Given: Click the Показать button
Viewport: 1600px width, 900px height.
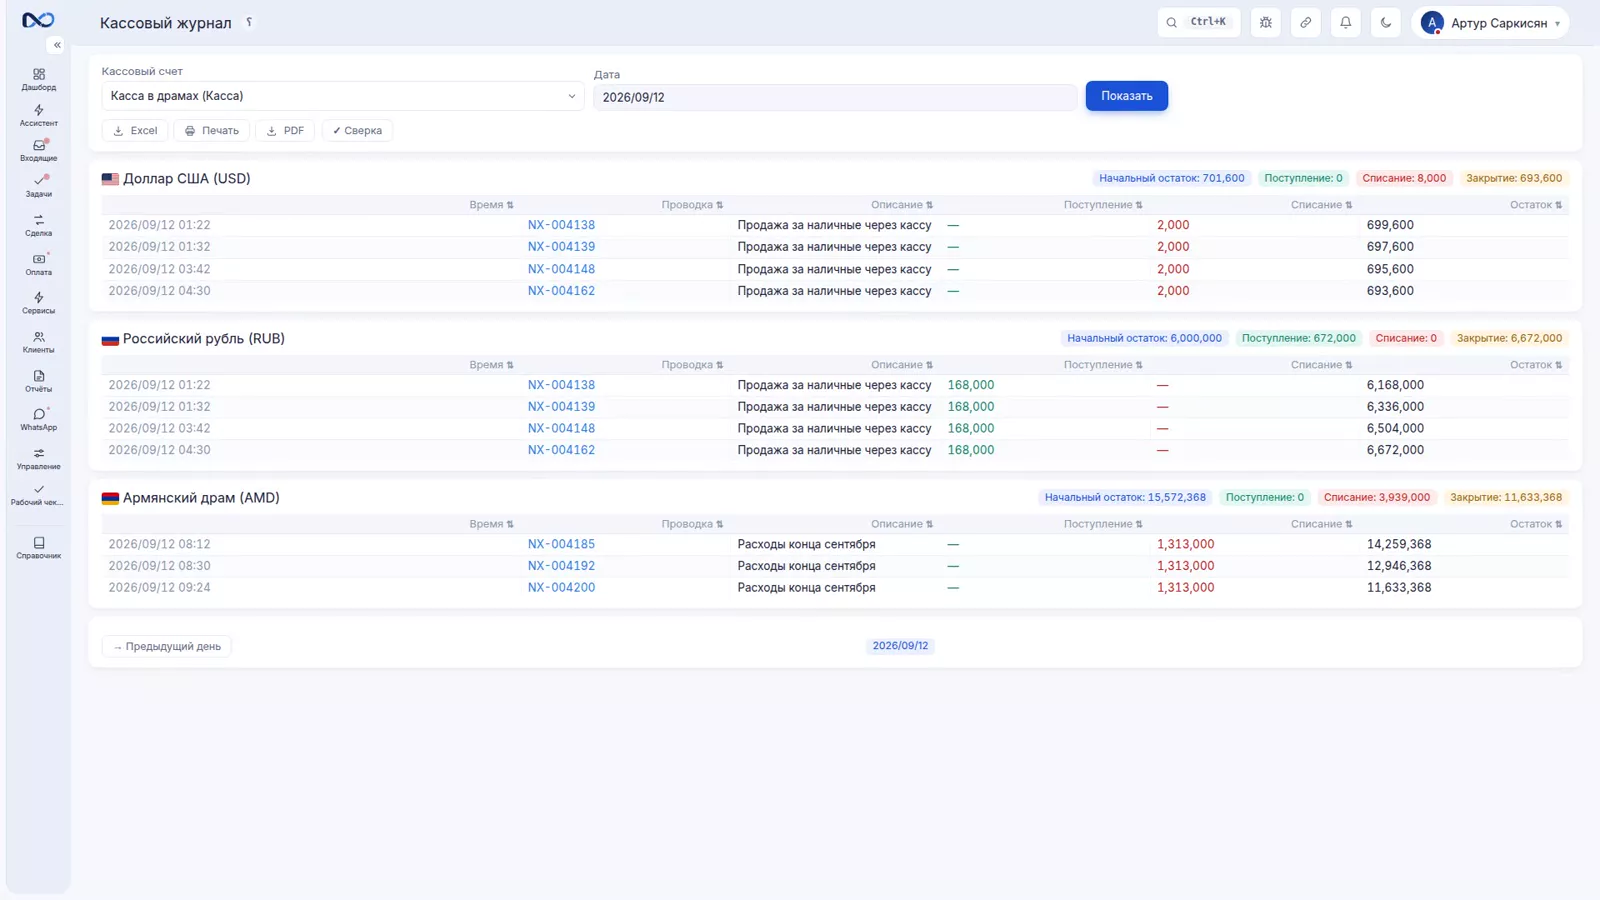Looking at the screenshot, I should [x=1127, y=96].
